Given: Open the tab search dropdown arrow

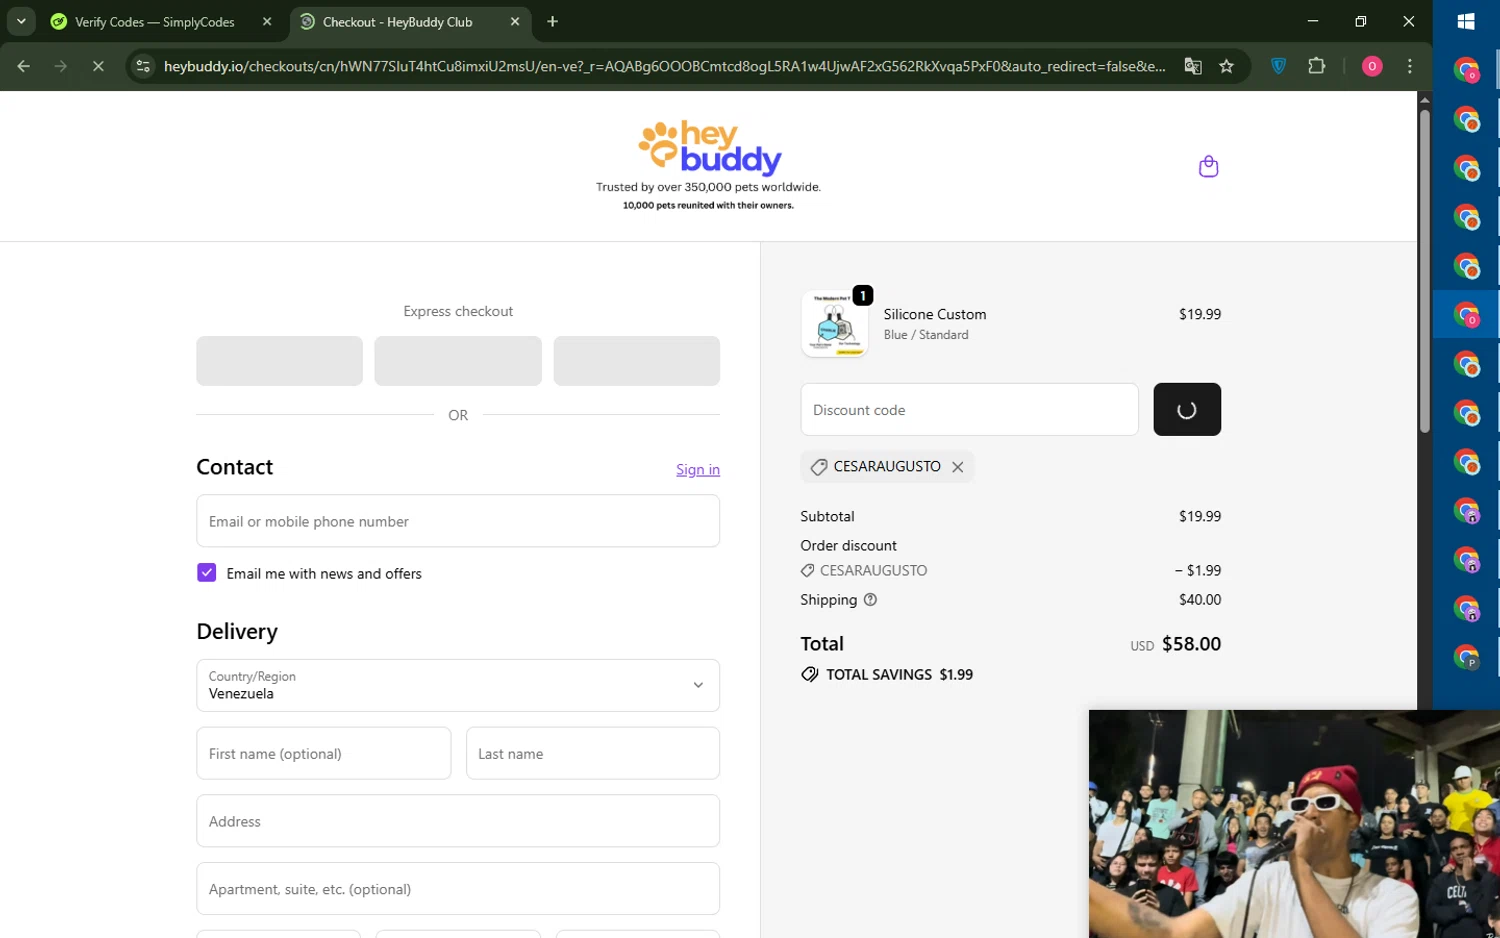Looking at the screenshot, I should tap(21, 21).
